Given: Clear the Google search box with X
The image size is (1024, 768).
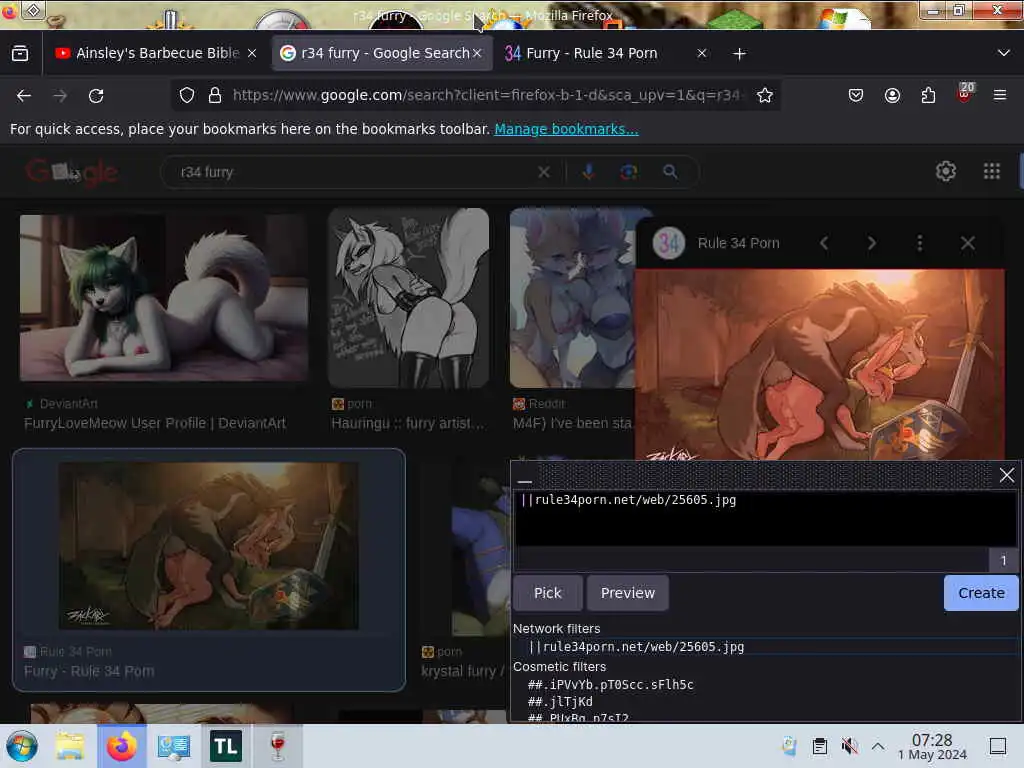Looking at the screenshot, I should [543, 172].
